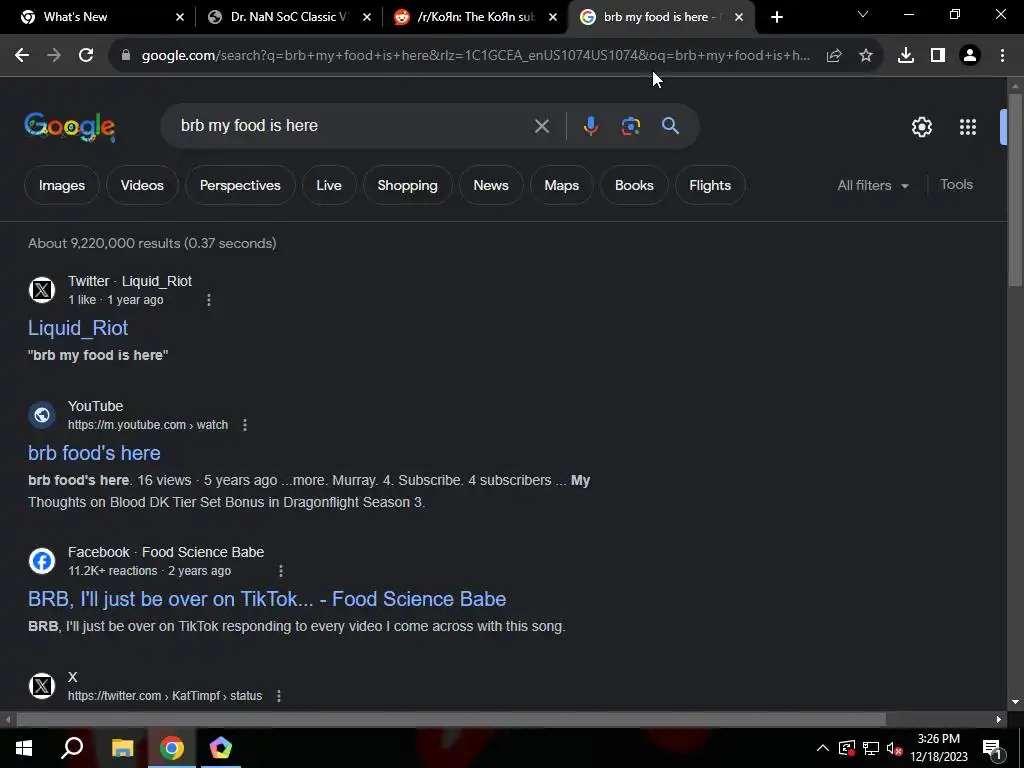Click the vertical page scrollbar
Image resolution: width=1024 pixels, height=768 pixels.
tap(1015, 189)
